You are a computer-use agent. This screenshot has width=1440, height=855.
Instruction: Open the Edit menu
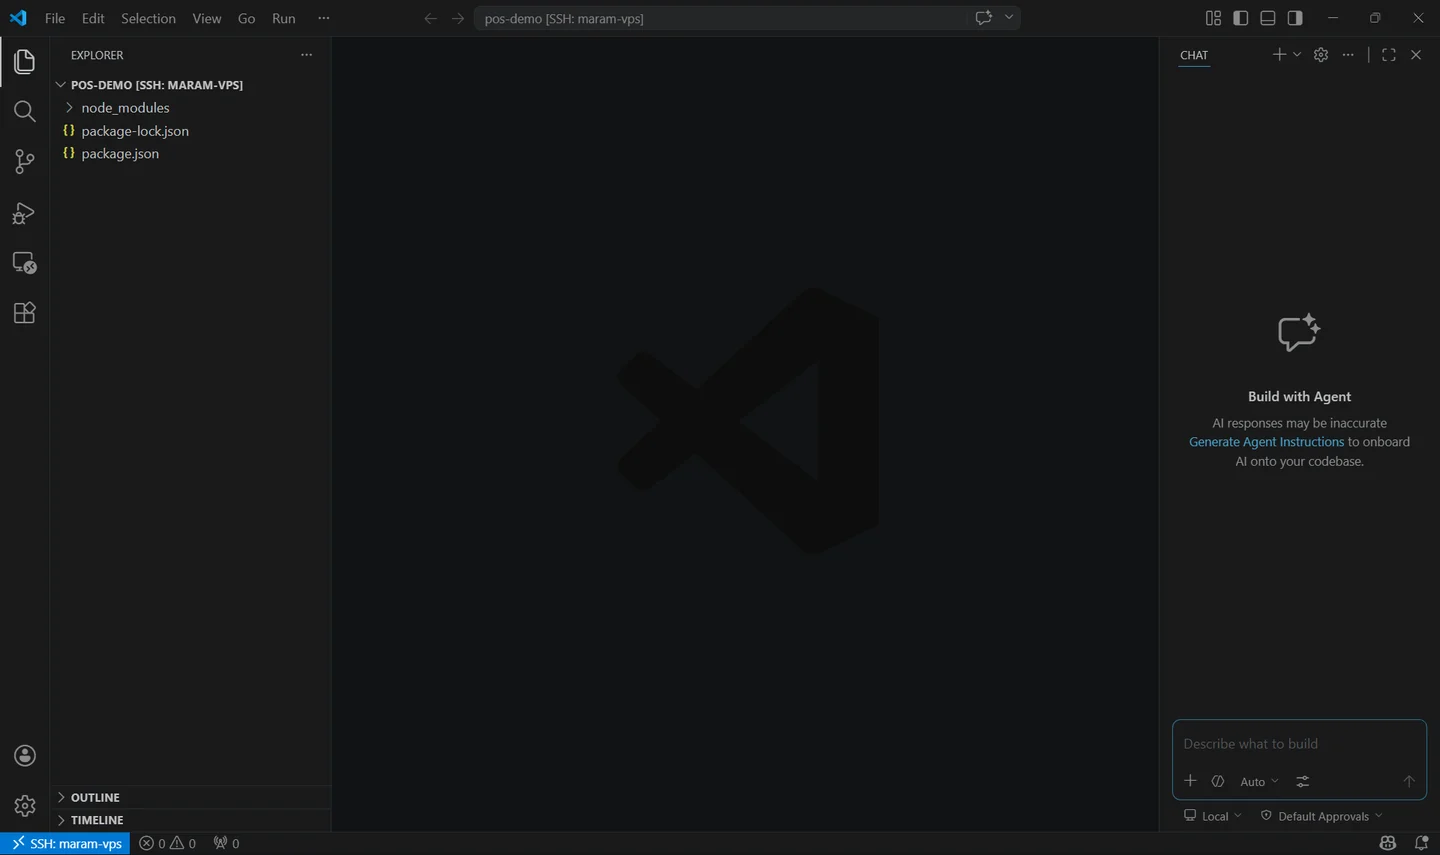pyautogui.click(x=93, y=18)
